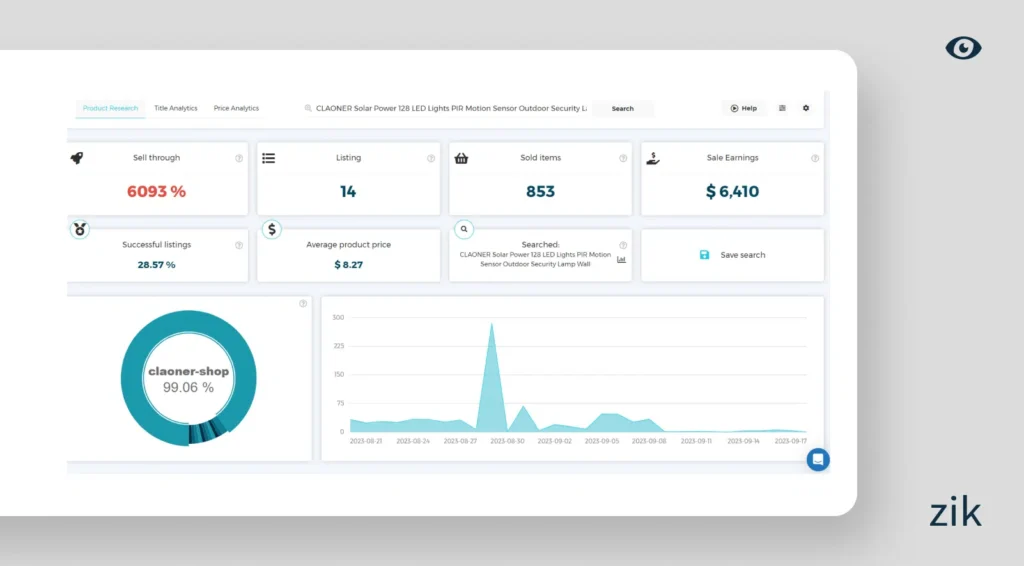Click the Sell through help question mark
This screenshot has height=566, width=1024.
(239, 158)
